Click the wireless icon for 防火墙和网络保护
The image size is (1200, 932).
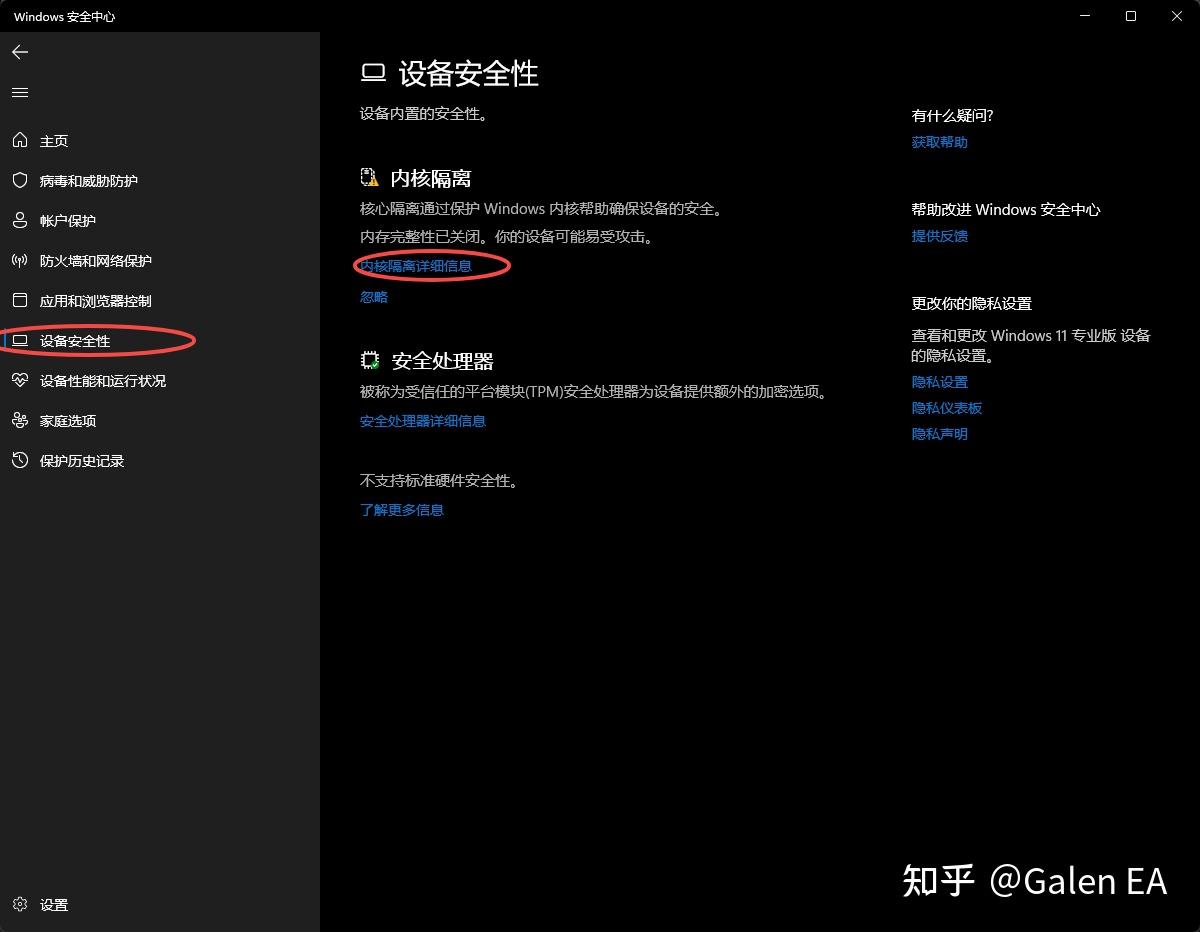coord(19,261)
